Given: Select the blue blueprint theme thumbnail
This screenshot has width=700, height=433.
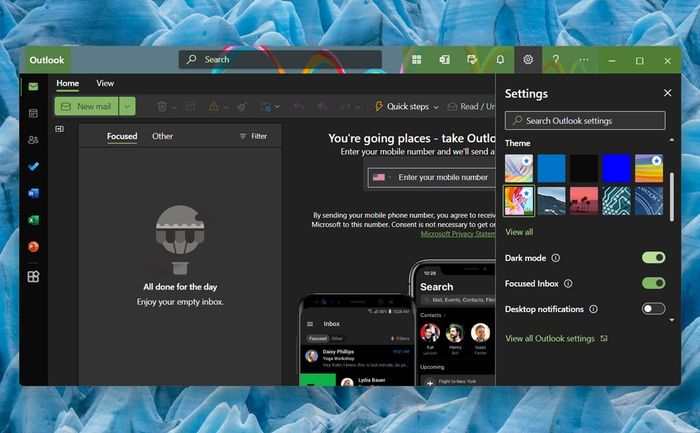Looking at the screenshot, I should pos(649,201).
